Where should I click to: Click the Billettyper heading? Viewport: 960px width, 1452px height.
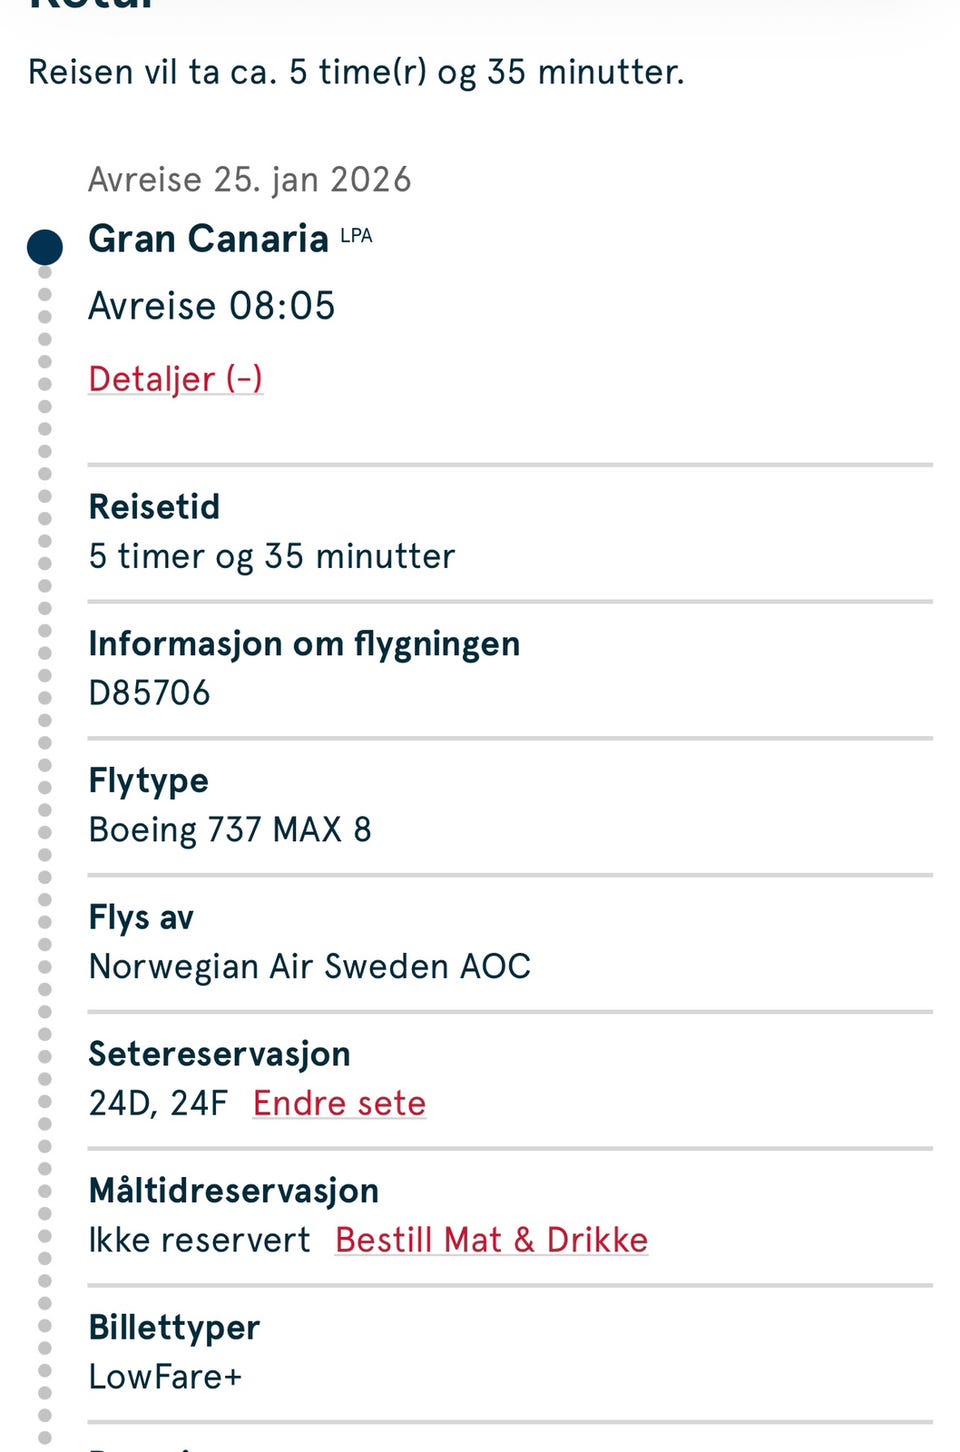[174, 1328]
